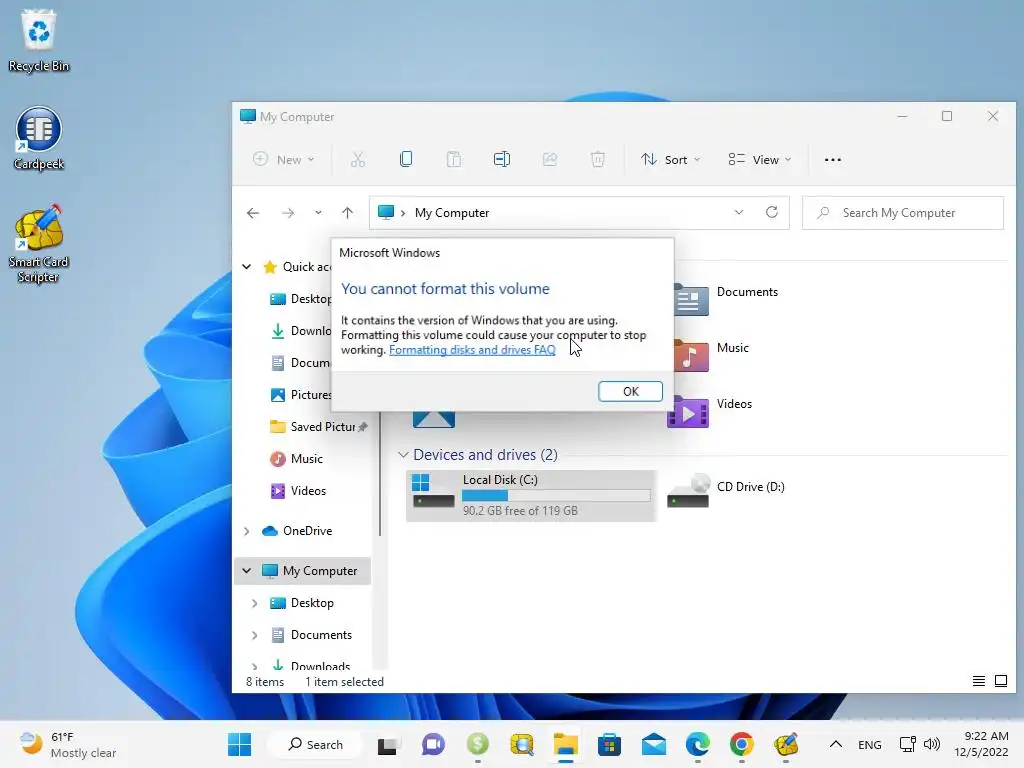Expand the address bar history dropdown
This screenshot has width=1024, height=768.
739,212
